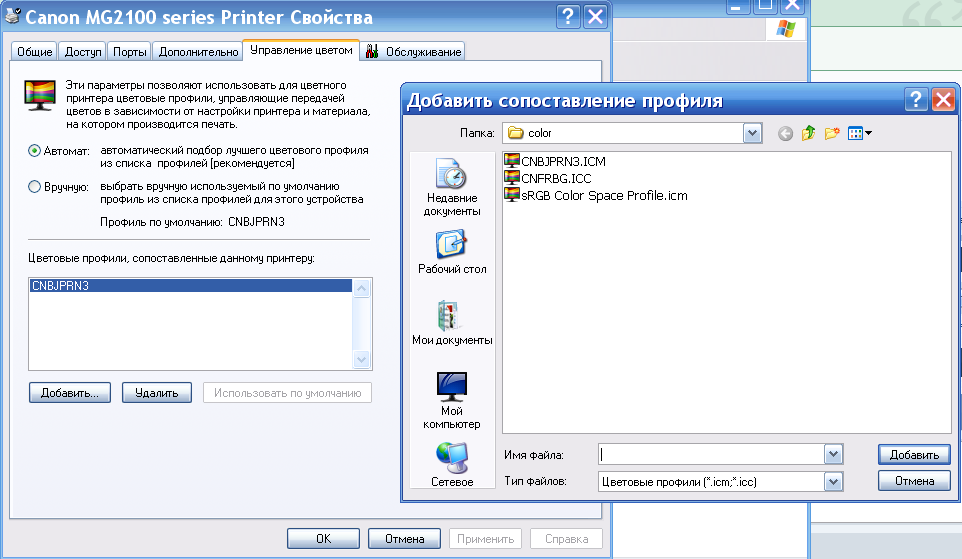Open the Общие tab

pyautogui.click(x=34, y=52)
